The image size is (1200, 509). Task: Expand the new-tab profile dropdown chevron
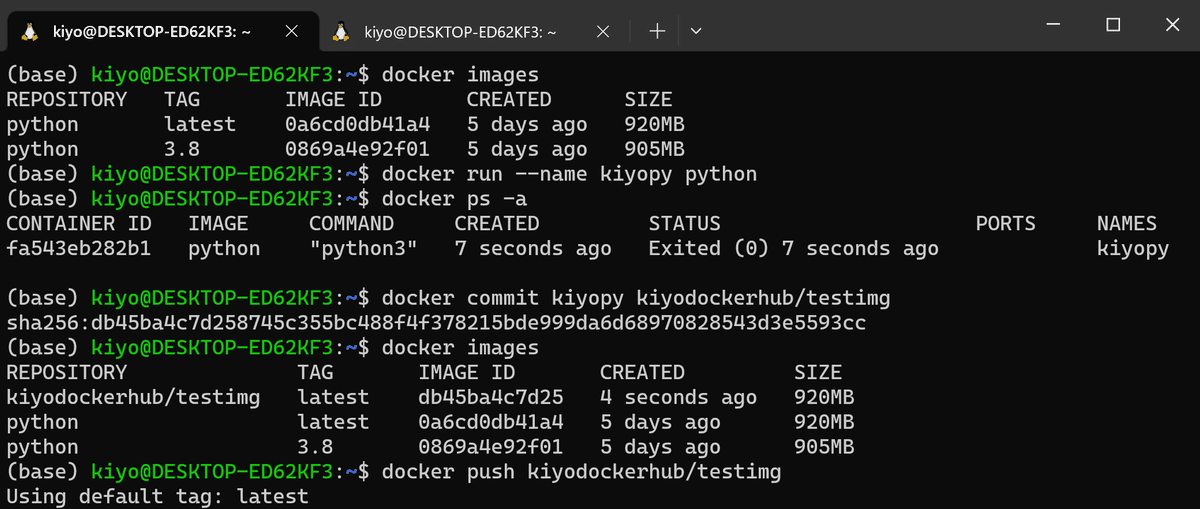click(x=696, y=31)
